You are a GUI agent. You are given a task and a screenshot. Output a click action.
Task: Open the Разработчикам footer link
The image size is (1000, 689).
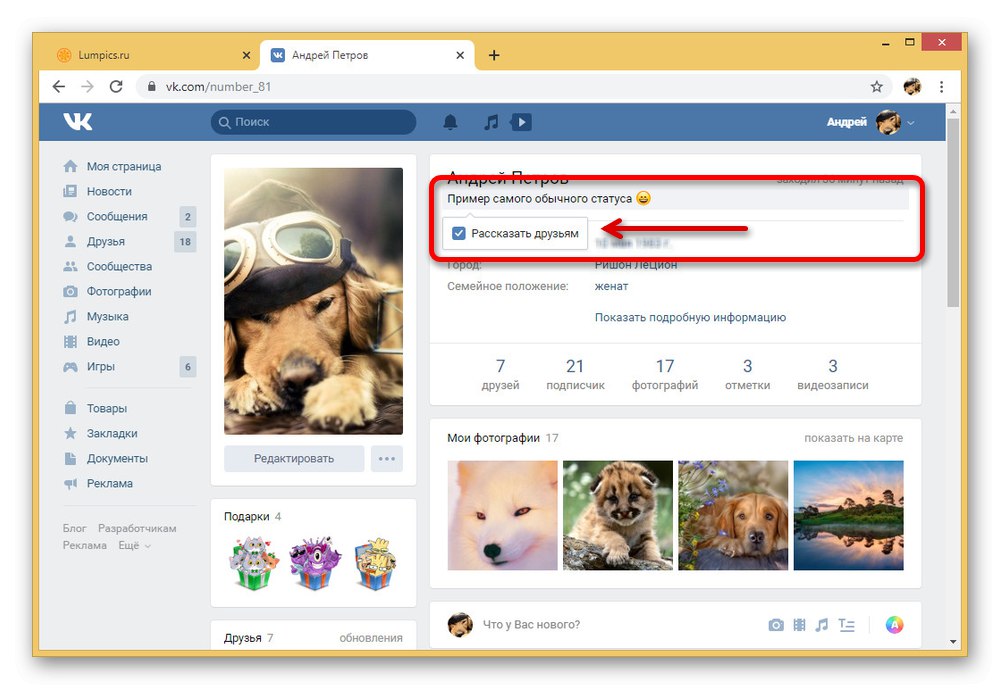137,528
